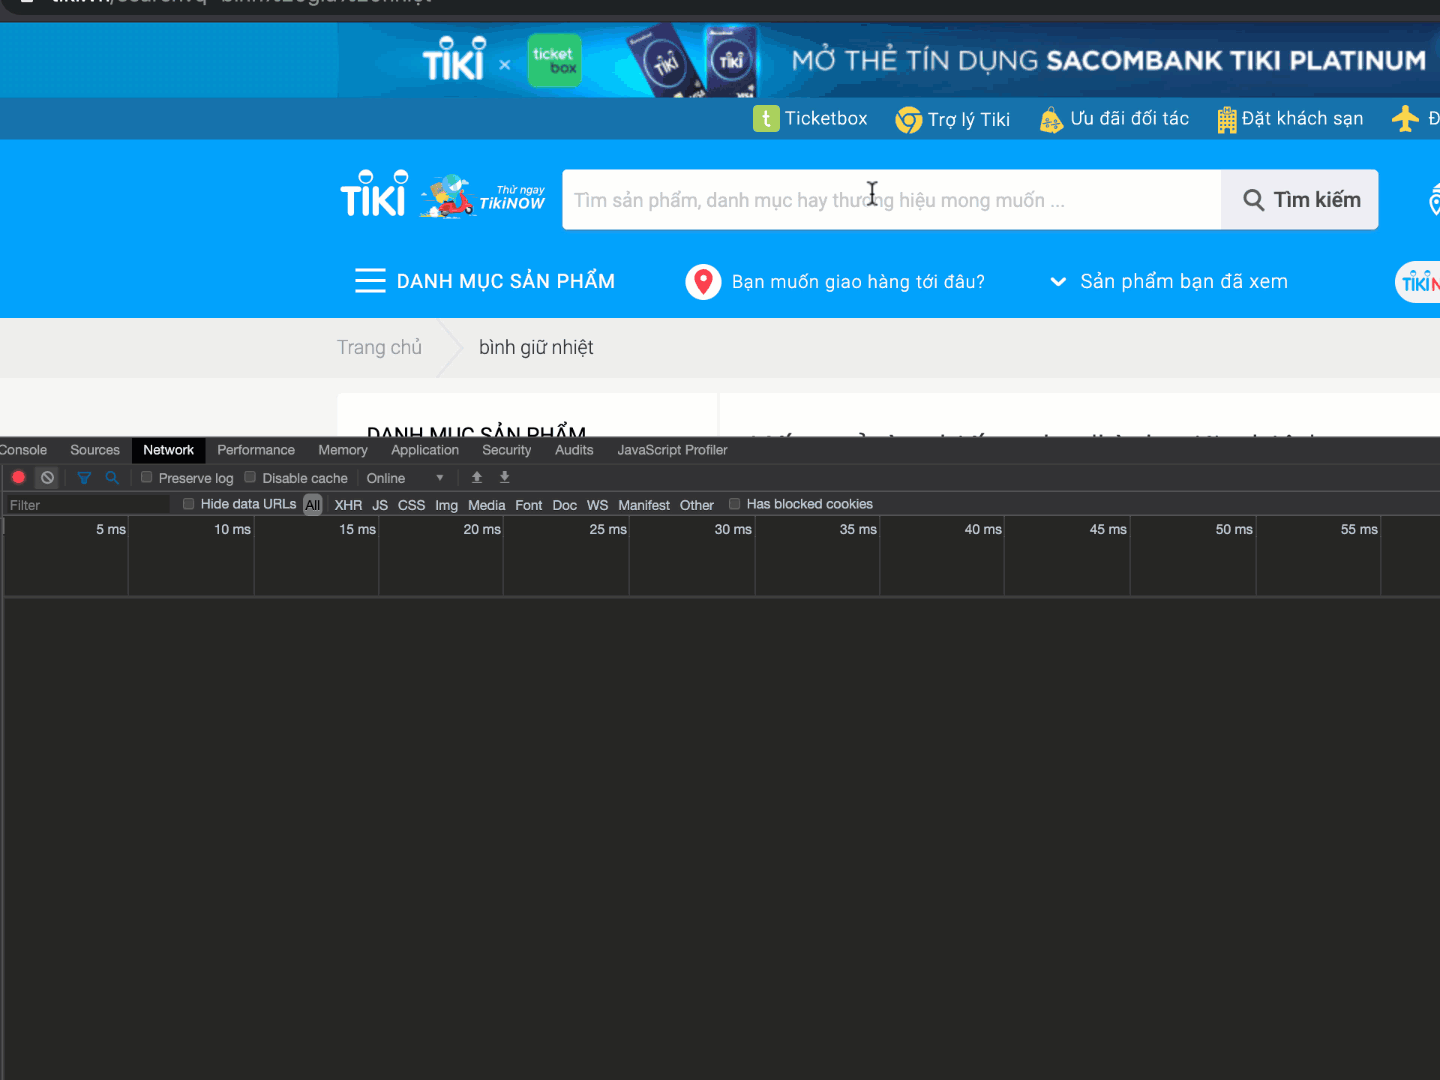
Task: Open the Online throttling dropdown
Action: click(405, 478)
